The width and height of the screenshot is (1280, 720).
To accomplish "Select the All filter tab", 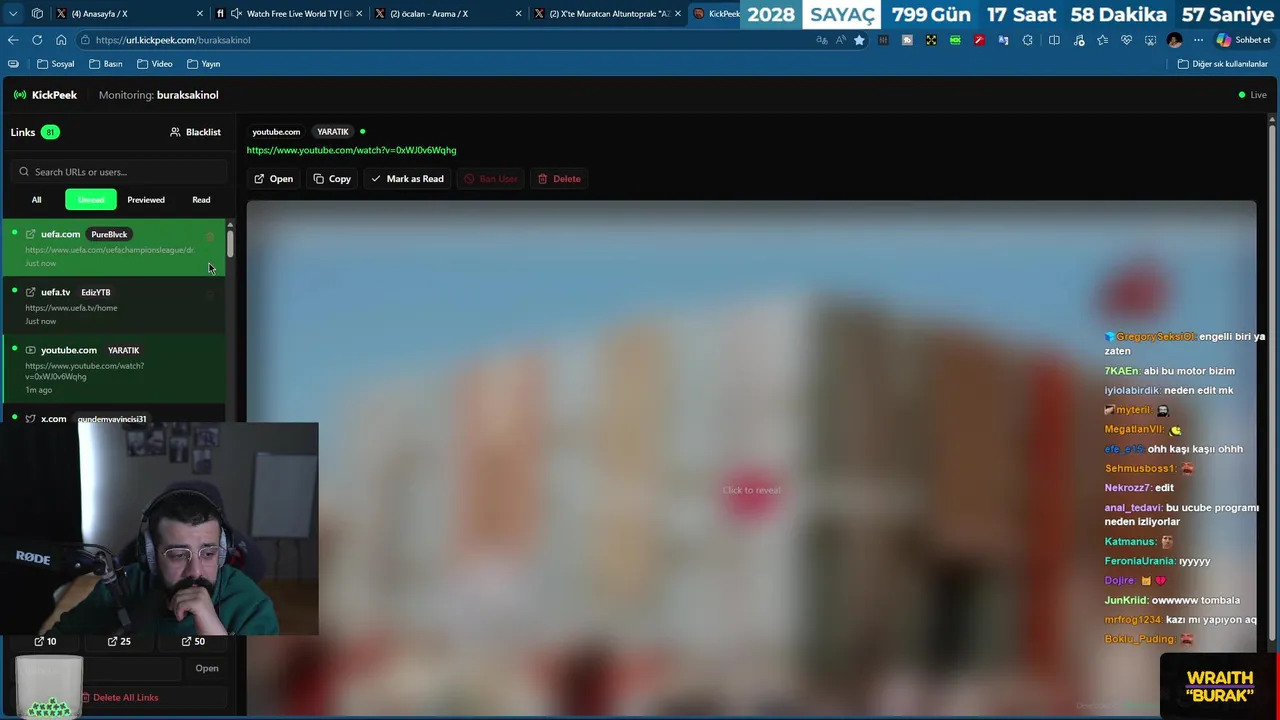I will point(36,200).
